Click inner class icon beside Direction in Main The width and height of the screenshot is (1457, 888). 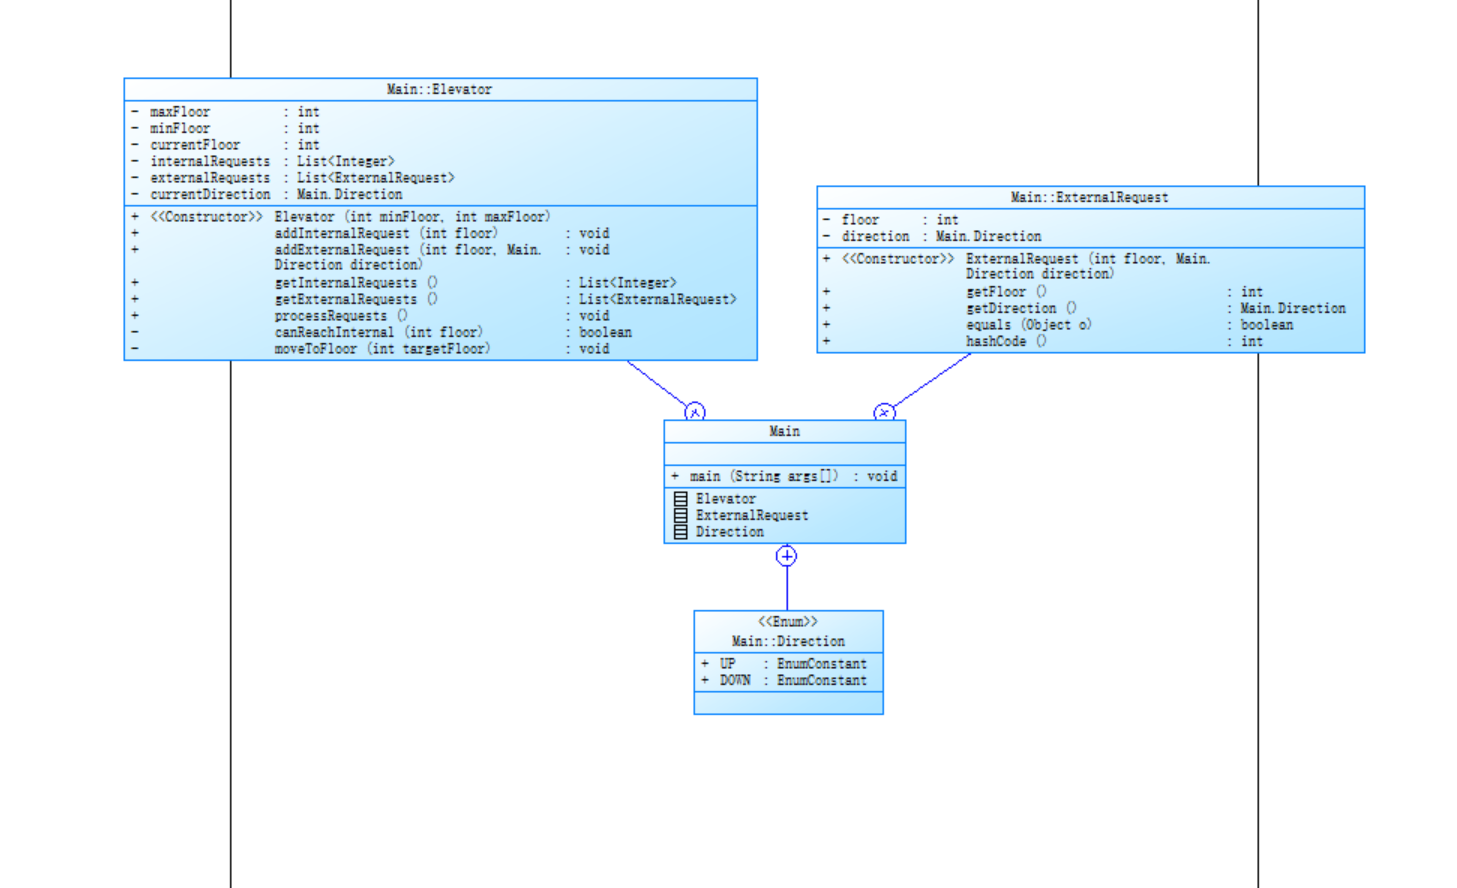click(x=681, y=532)
